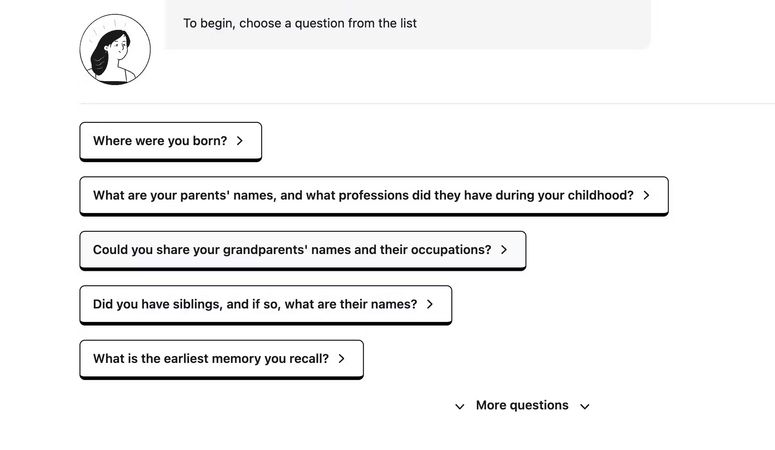This screenshot has height=450, width=775.
Task: Choose the earliest memory question
Action: 221,359
